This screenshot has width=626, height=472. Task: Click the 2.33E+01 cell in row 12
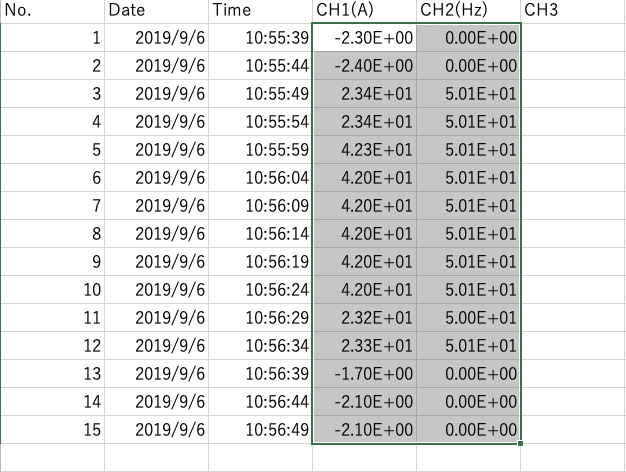pos(364,346)
